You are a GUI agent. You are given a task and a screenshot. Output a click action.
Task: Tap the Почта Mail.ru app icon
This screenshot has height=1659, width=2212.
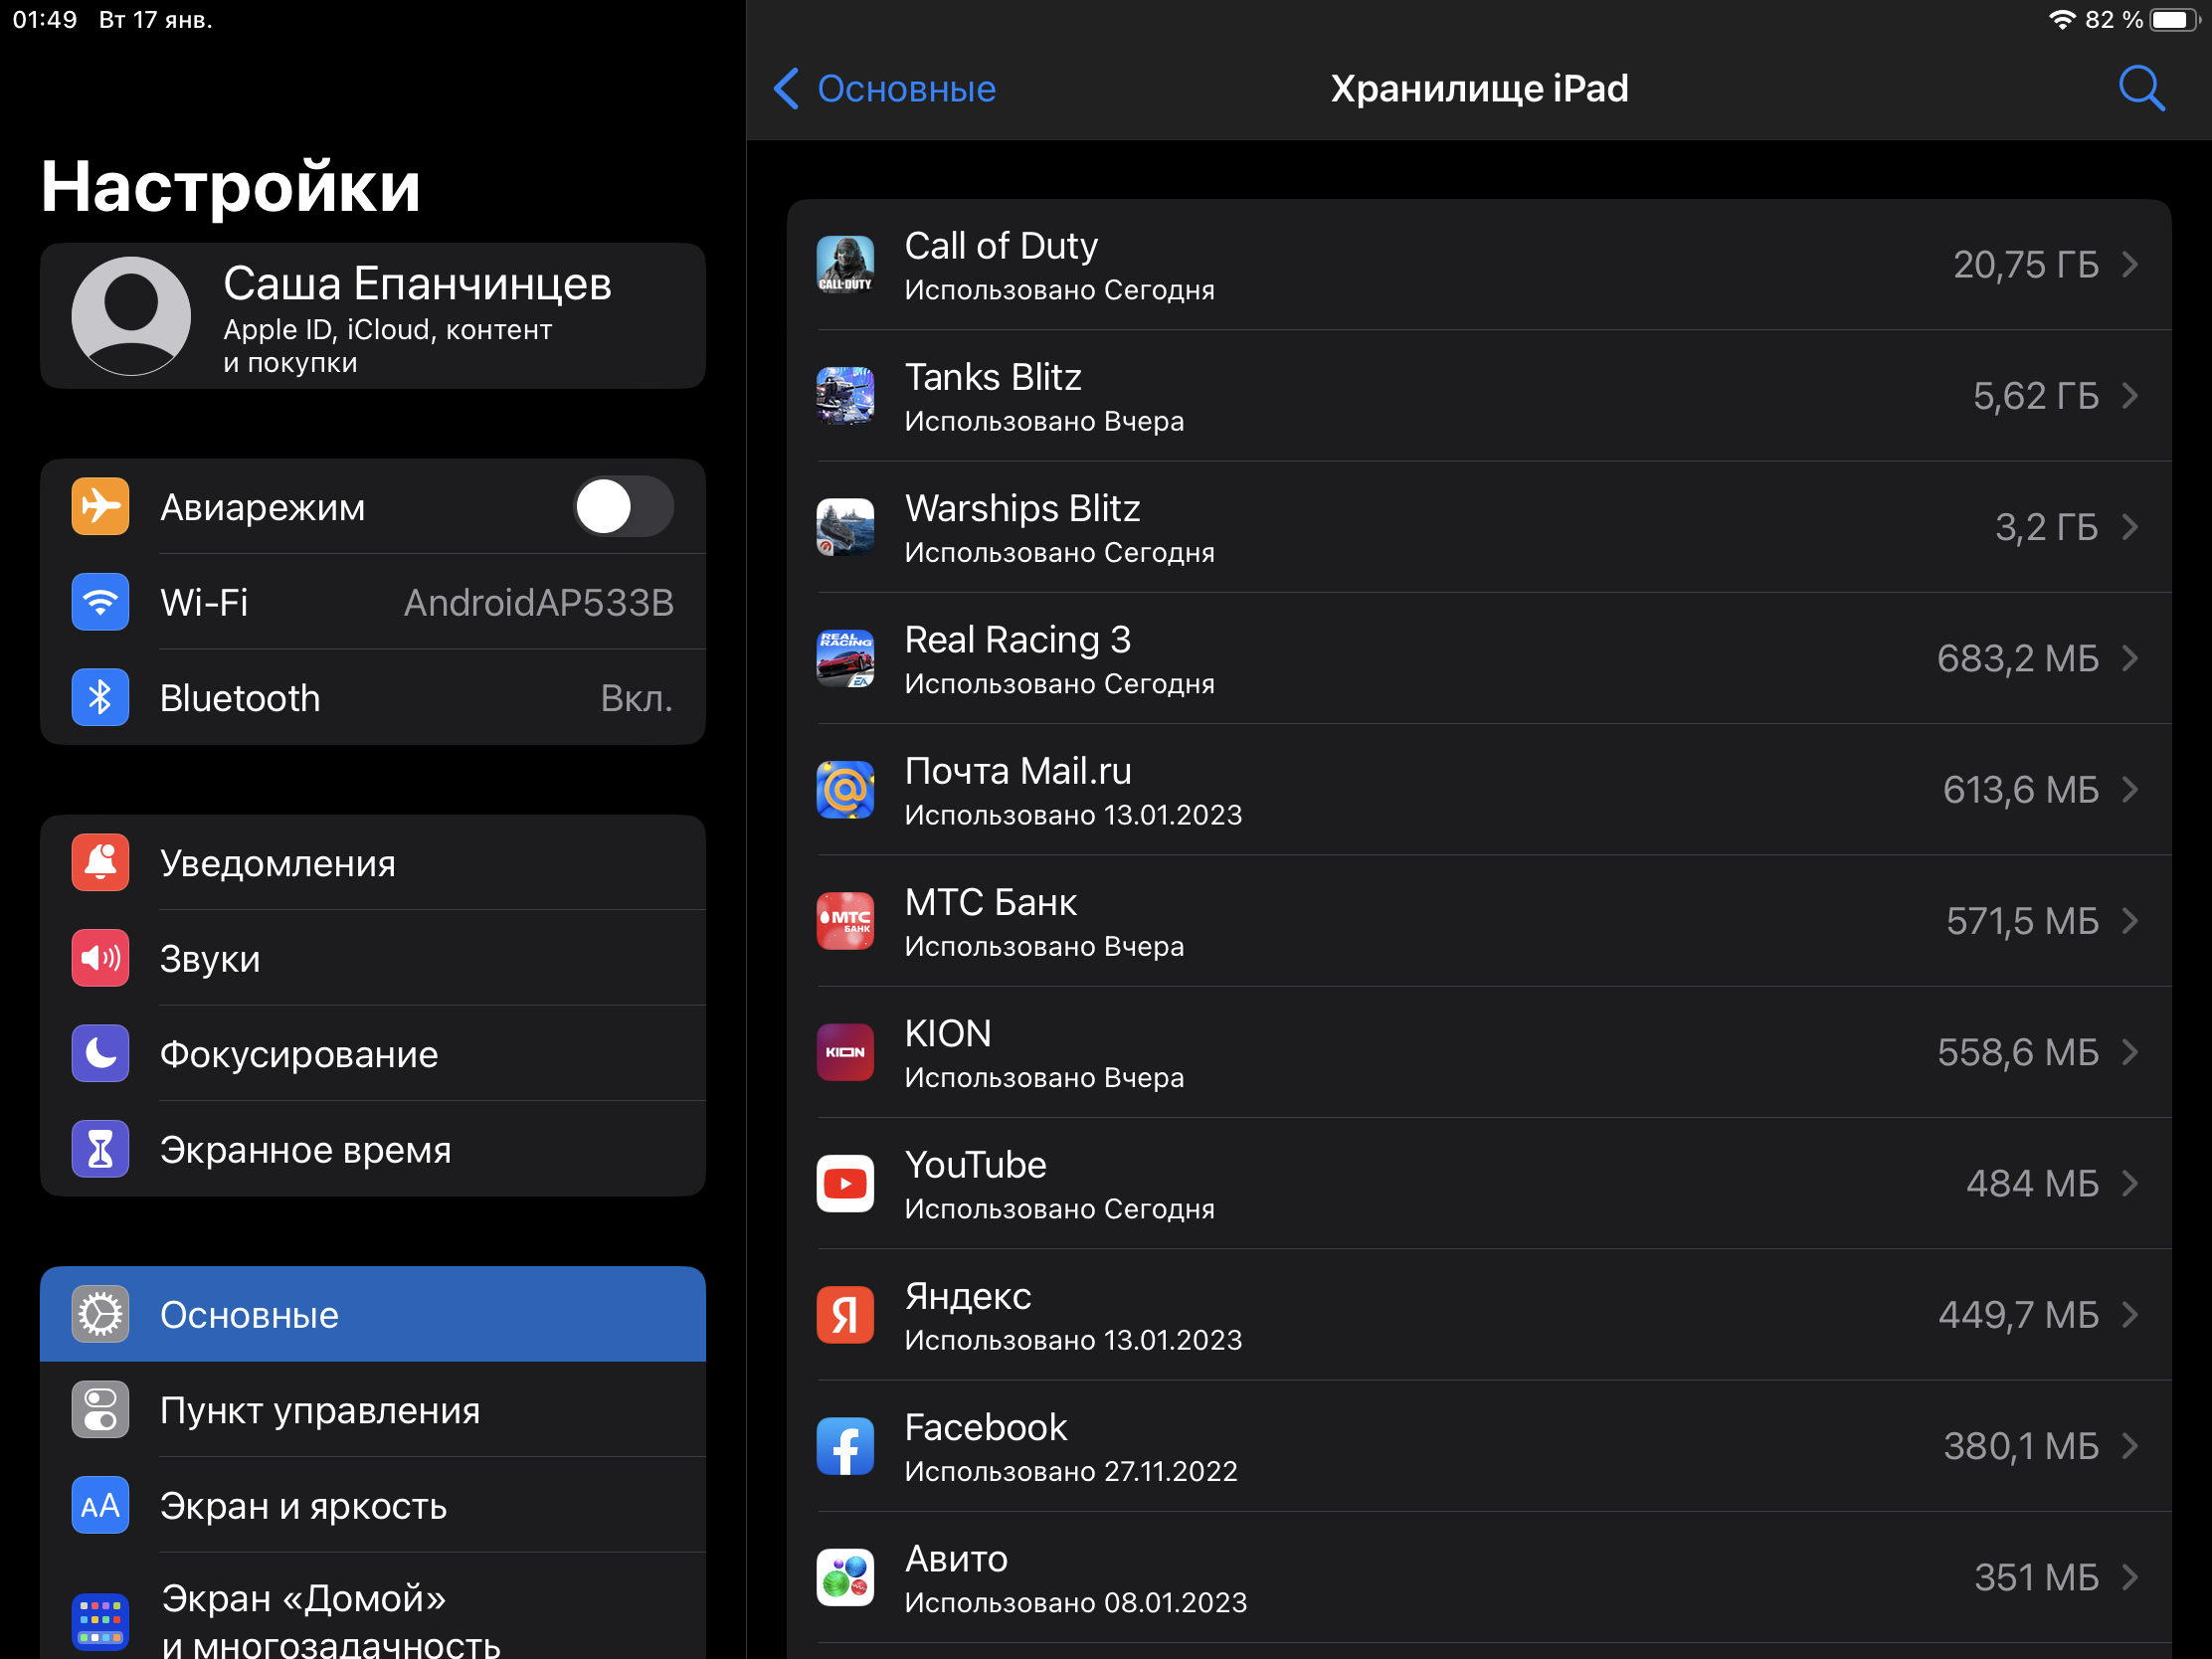pyautogui.click(x=845, y=790)
